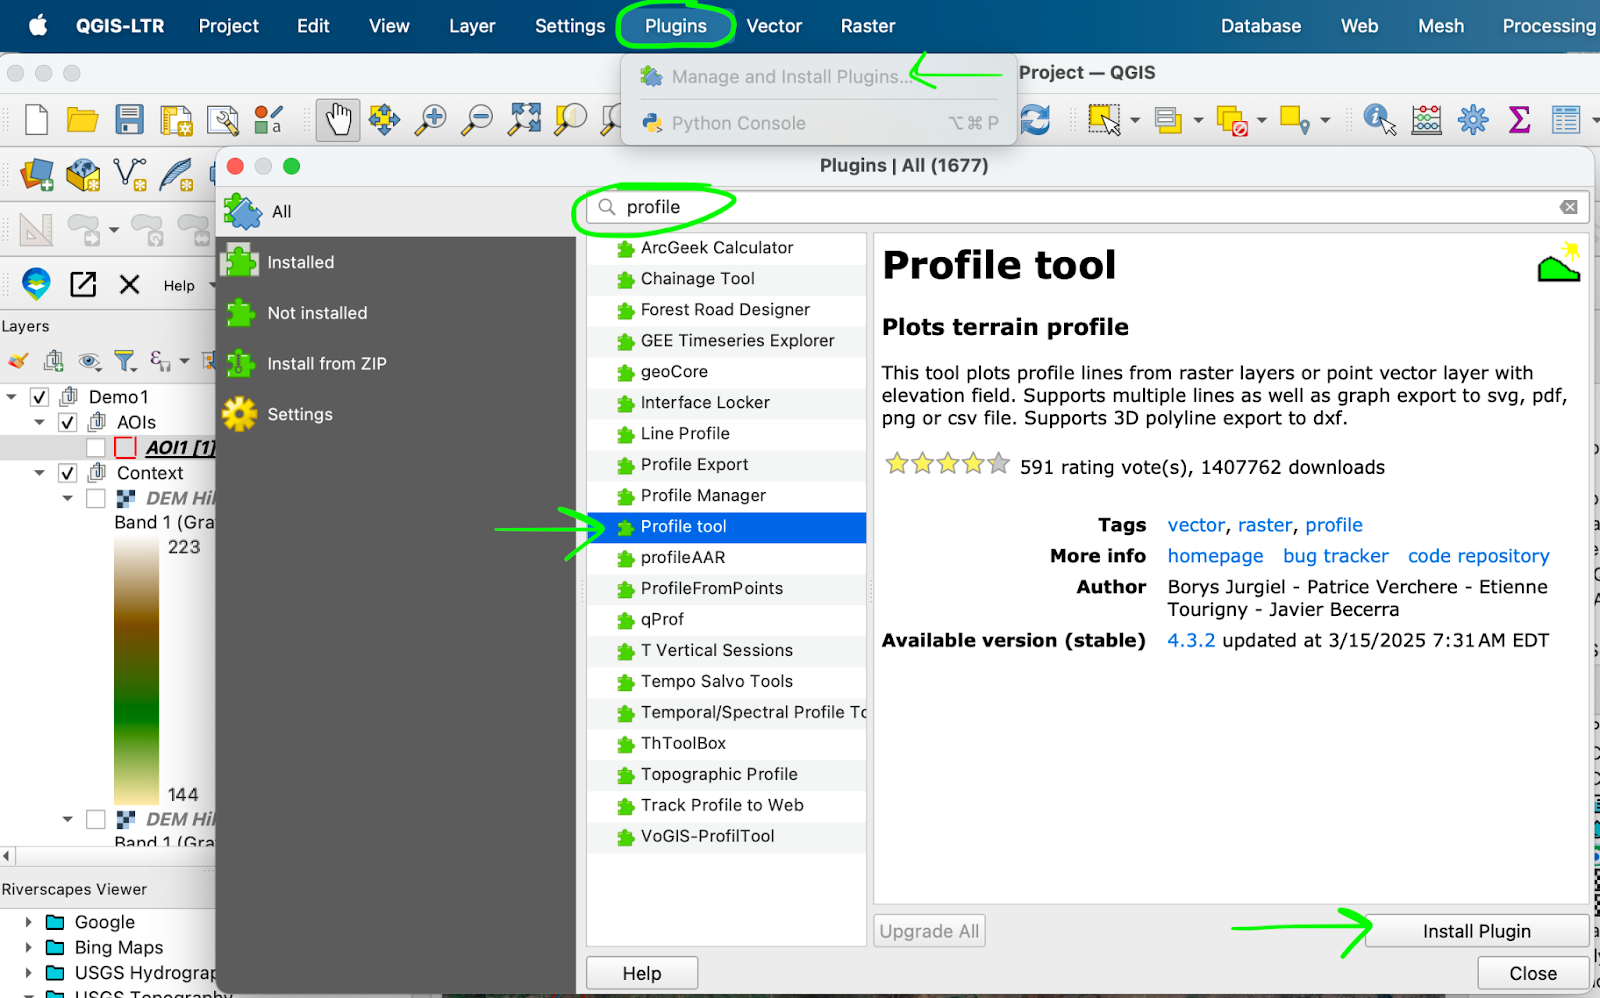Click the Add Group icon in Layers panel
This screenshot has width=1600, height=998.
pos(54,361)
